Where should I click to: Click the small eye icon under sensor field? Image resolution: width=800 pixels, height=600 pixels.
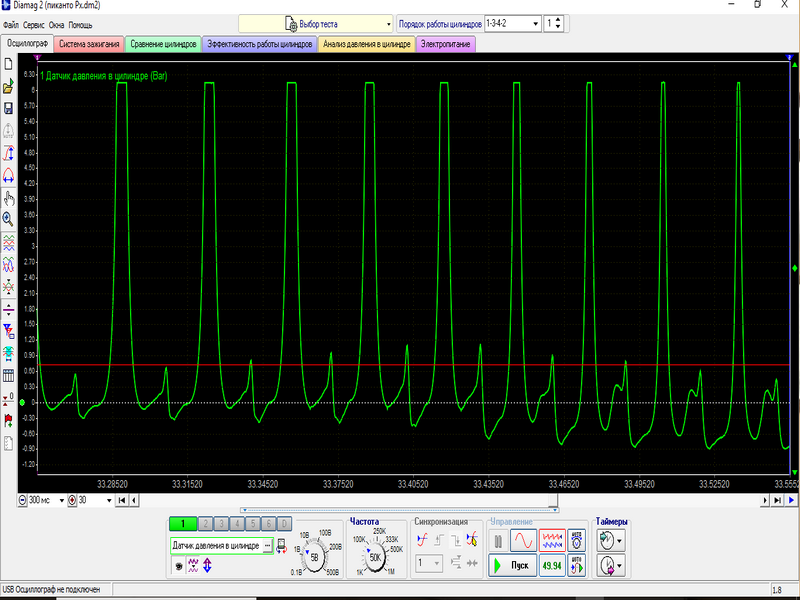(179, 565)
